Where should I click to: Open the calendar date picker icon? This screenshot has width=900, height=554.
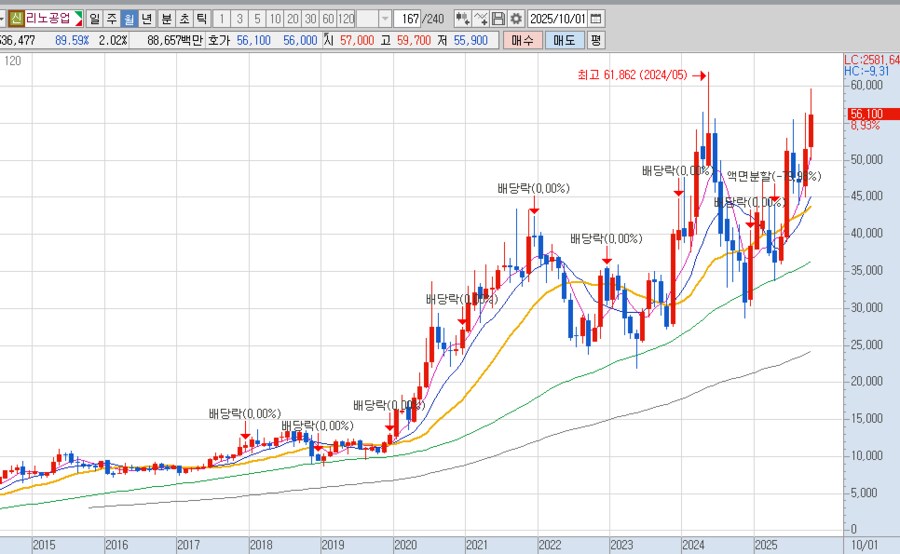[x=596, y=19]
